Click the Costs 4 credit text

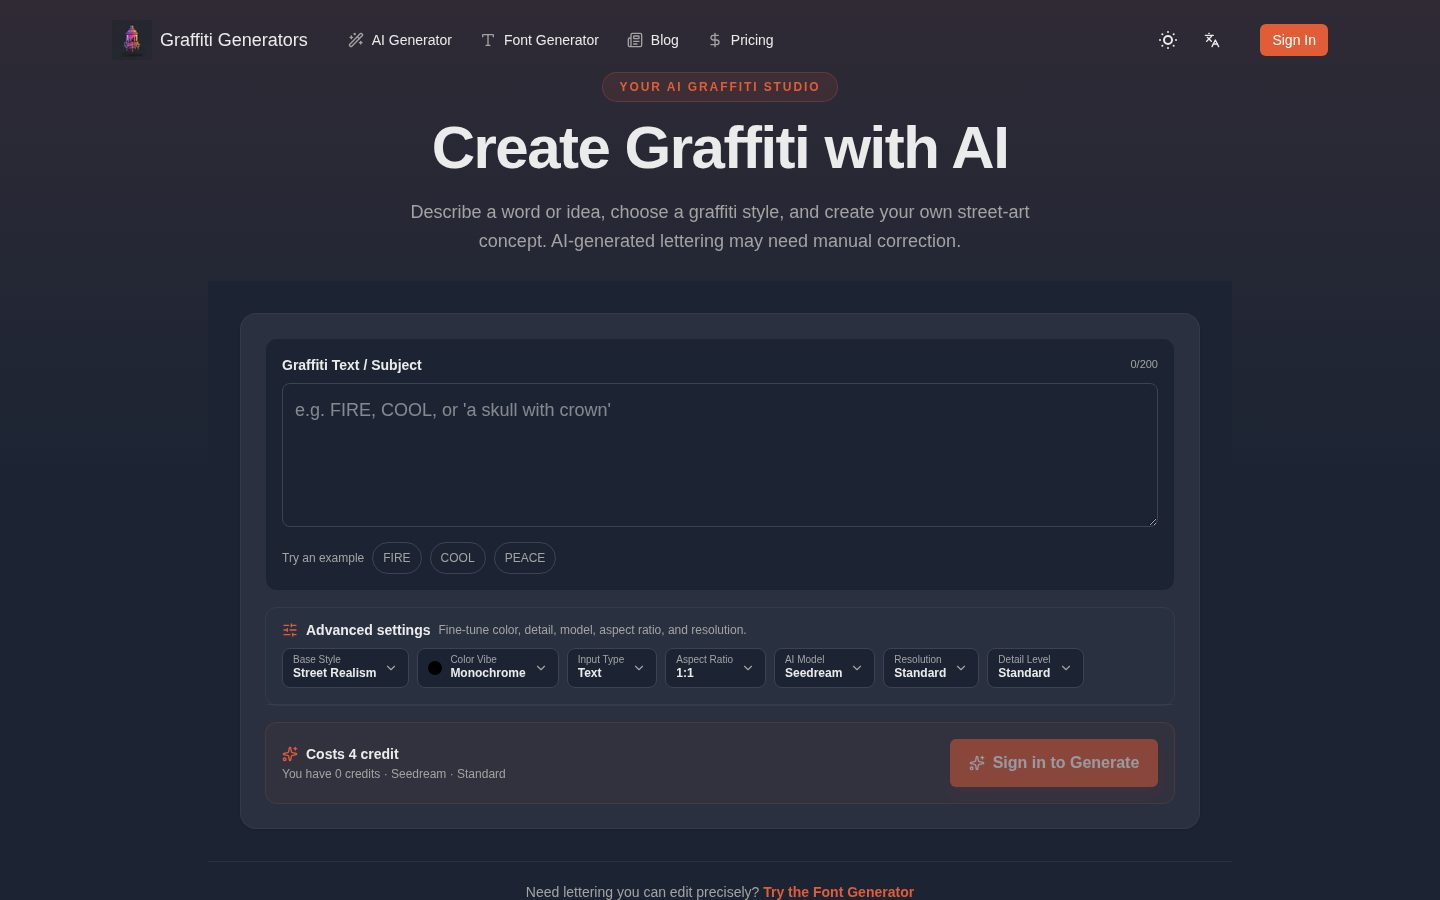click(352, 754)
